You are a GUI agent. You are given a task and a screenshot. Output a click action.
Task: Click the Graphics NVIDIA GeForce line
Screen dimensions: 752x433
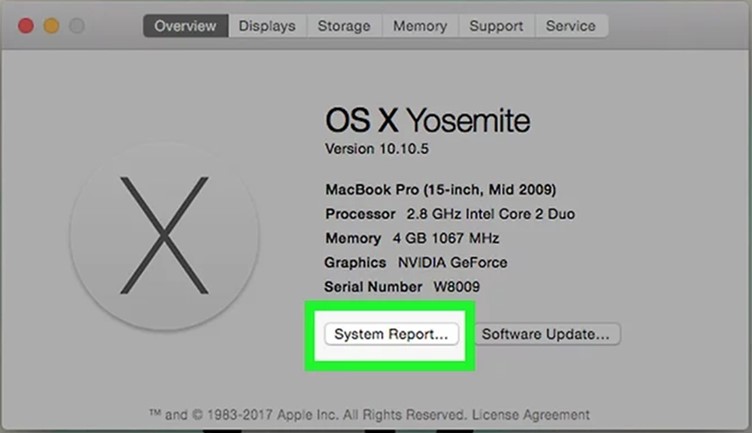[416, 262]
